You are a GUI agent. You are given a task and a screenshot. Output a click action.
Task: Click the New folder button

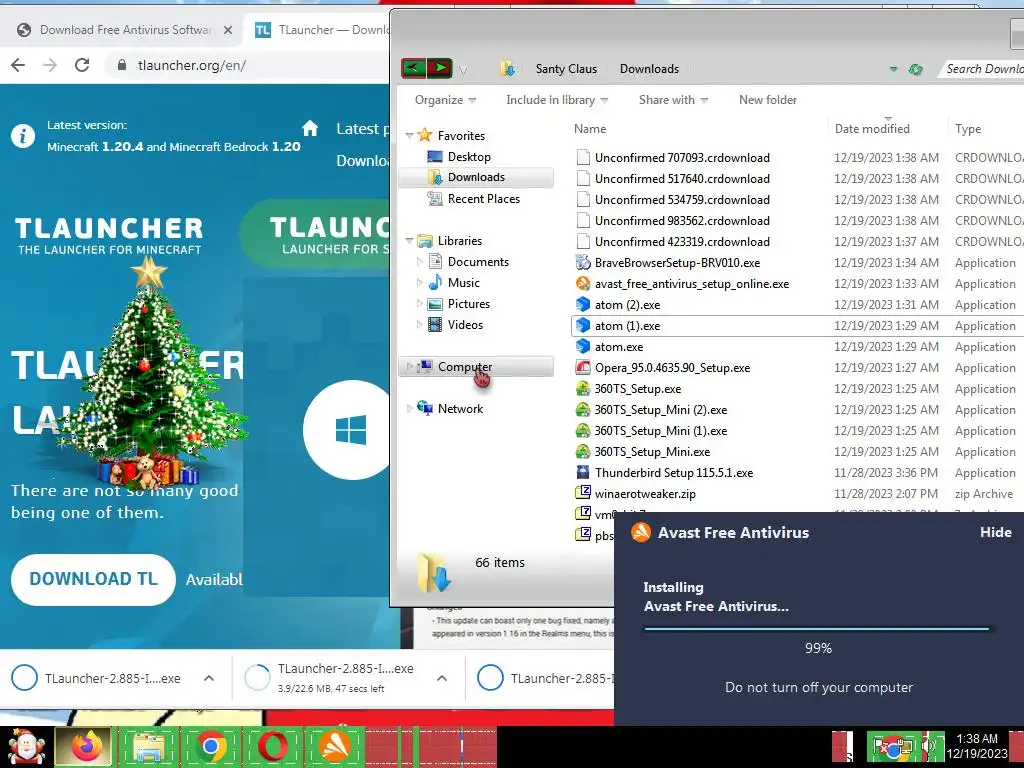[767, 100]
